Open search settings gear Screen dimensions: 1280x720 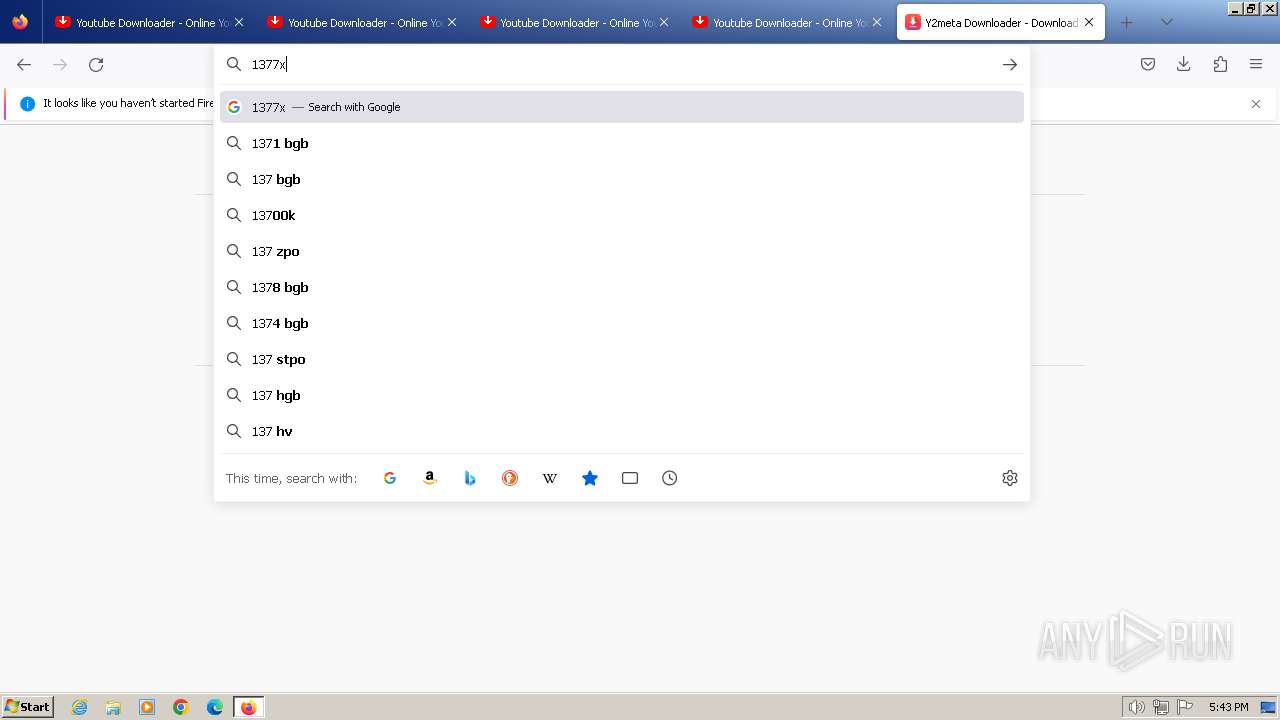pos(1010,478)
